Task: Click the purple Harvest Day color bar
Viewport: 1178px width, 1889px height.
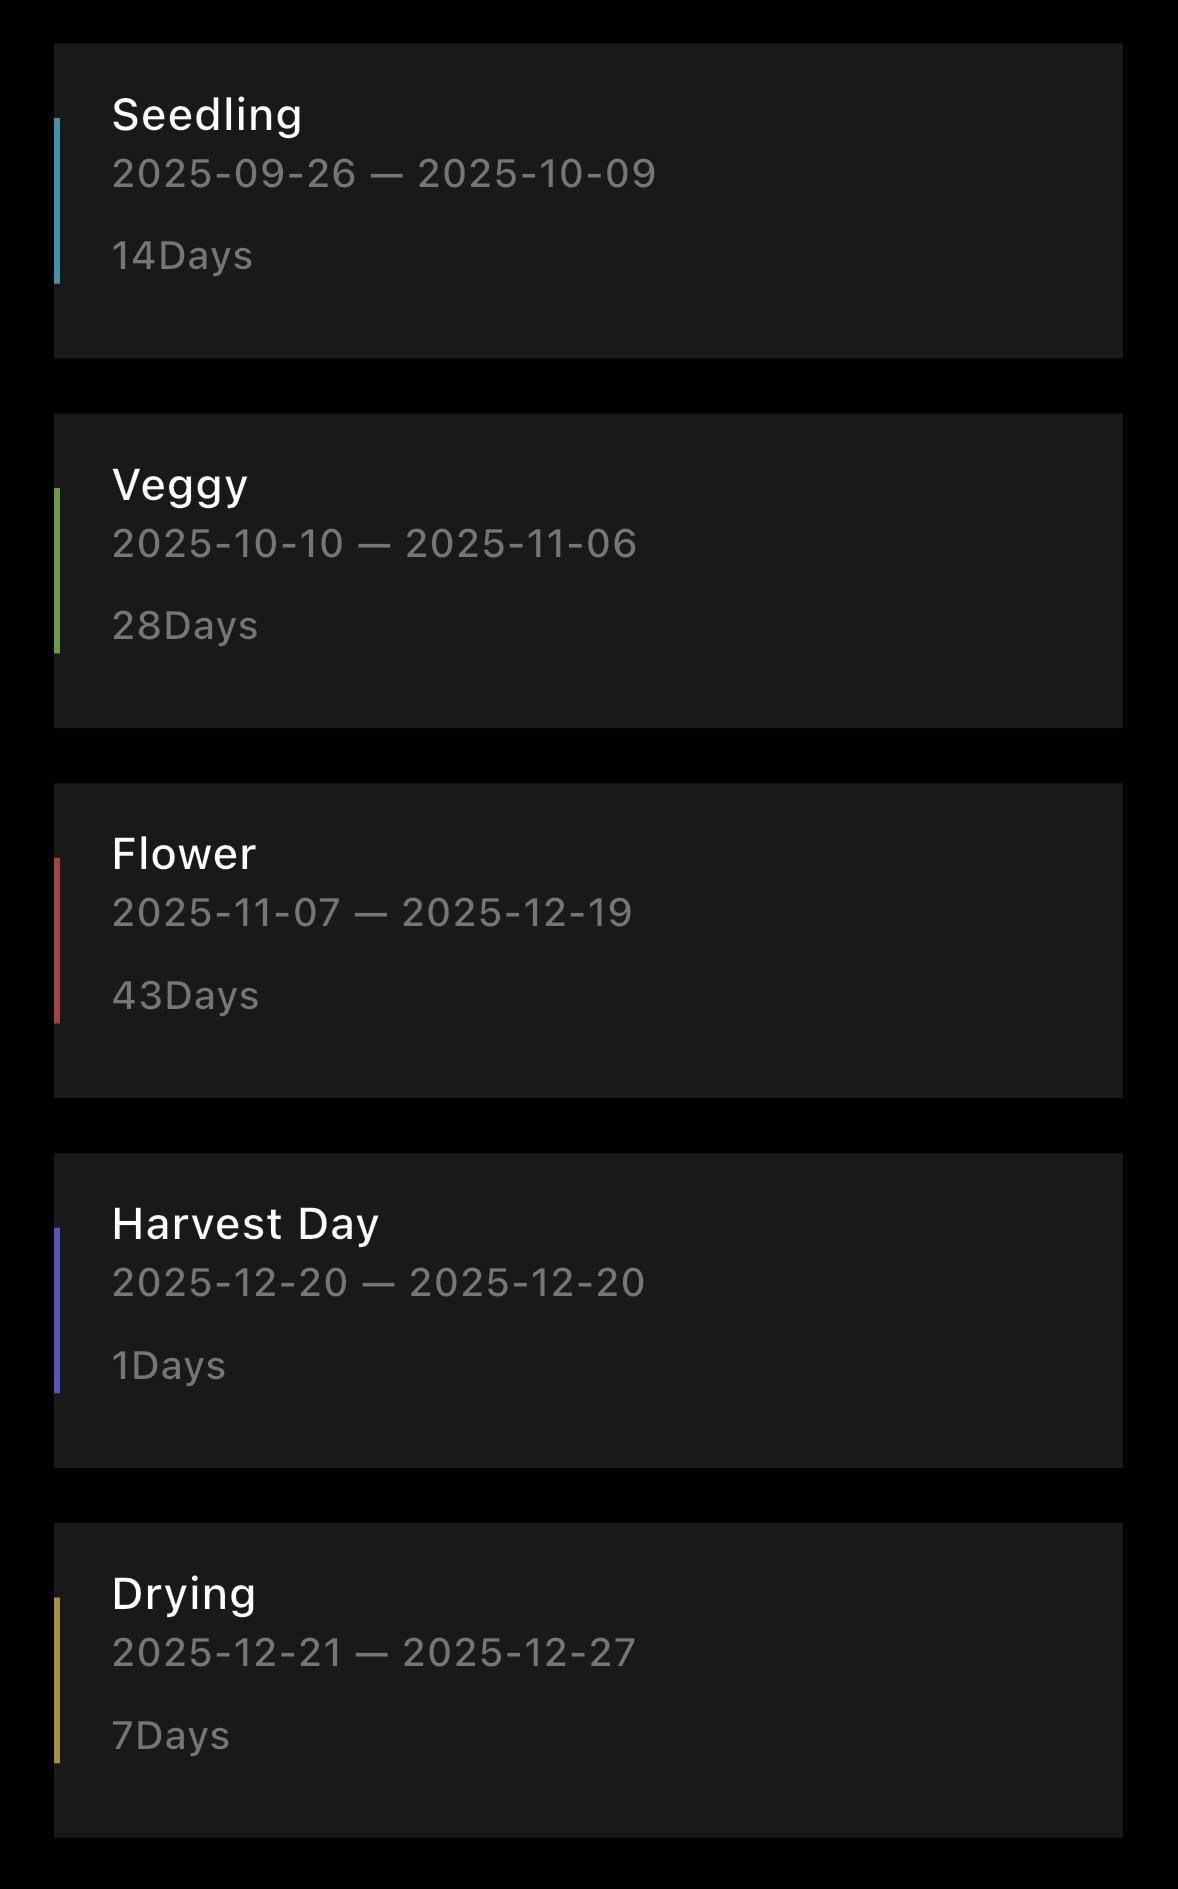Action: [57, 1310]
